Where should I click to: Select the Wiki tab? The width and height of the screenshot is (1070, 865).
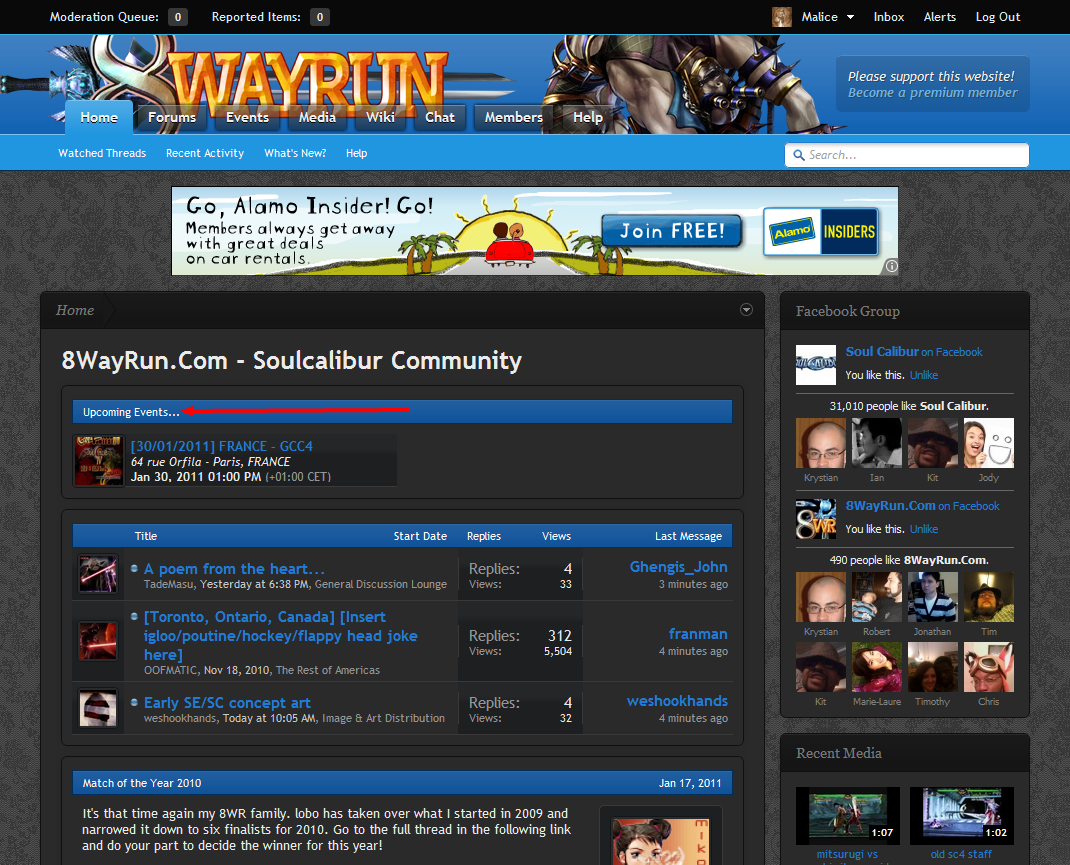pos(380,117)
